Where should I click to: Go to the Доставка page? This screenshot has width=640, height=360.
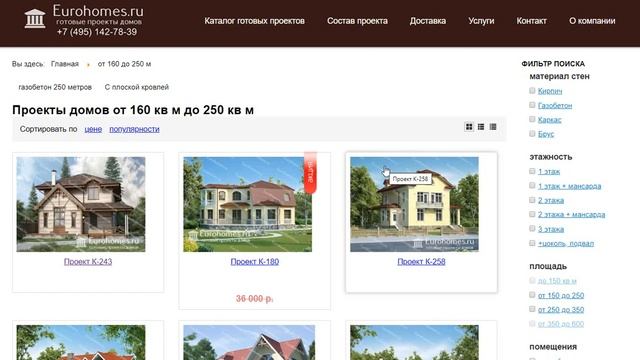pyautogui.click(x=428, y=21)
